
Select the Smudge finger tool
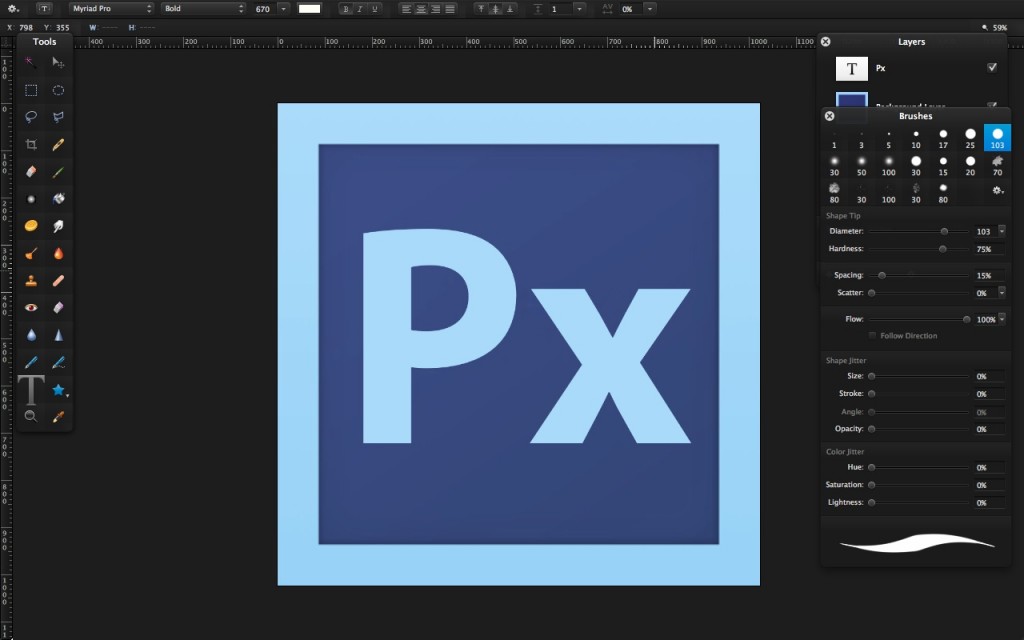click(58, 226)
